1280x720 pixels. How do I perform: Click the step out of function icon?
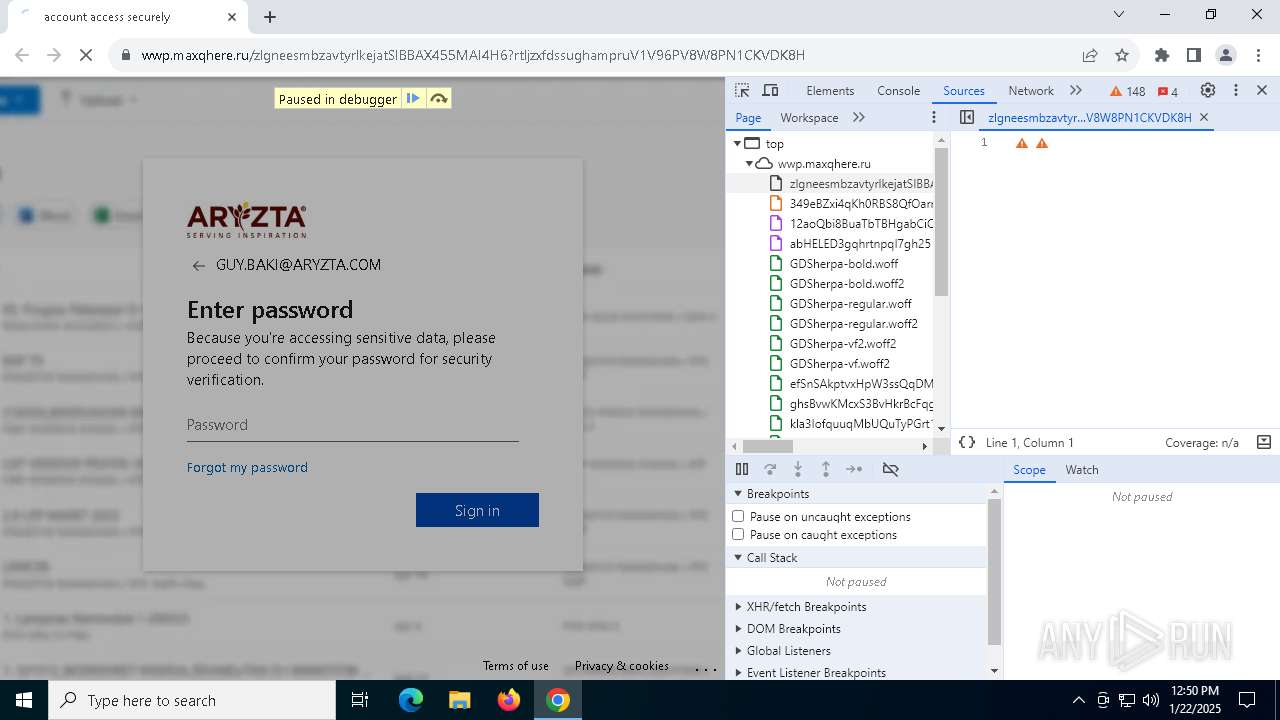(826, 469)
